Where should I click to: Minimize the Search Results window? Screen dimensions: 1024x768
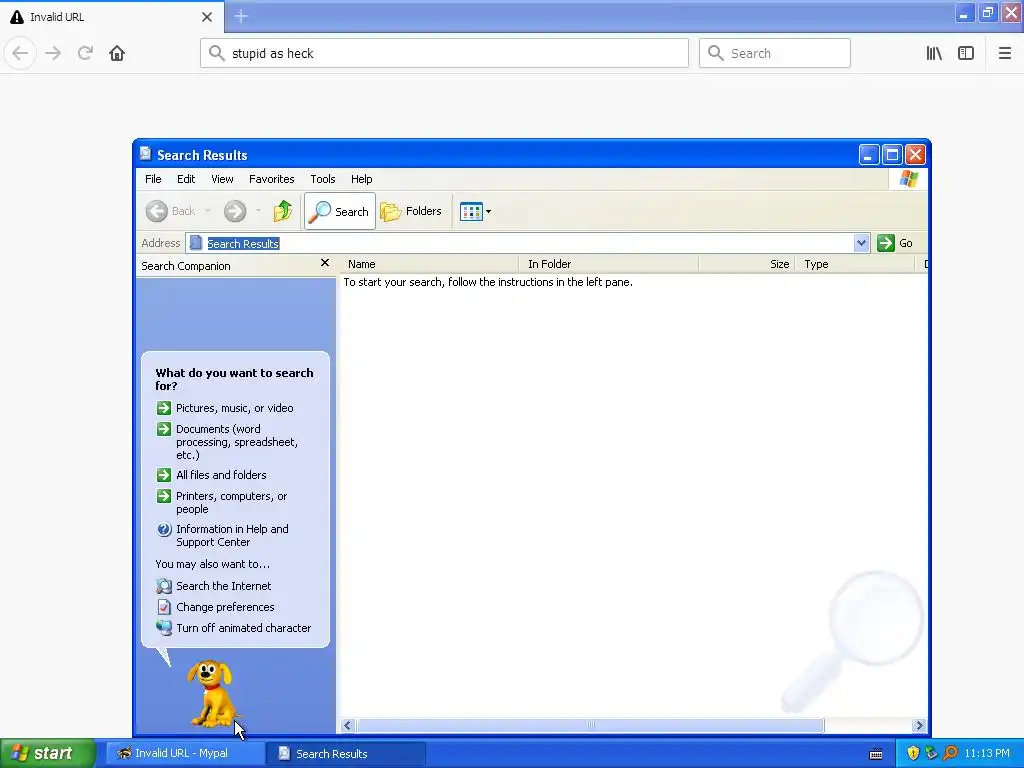tap(869, 155)
